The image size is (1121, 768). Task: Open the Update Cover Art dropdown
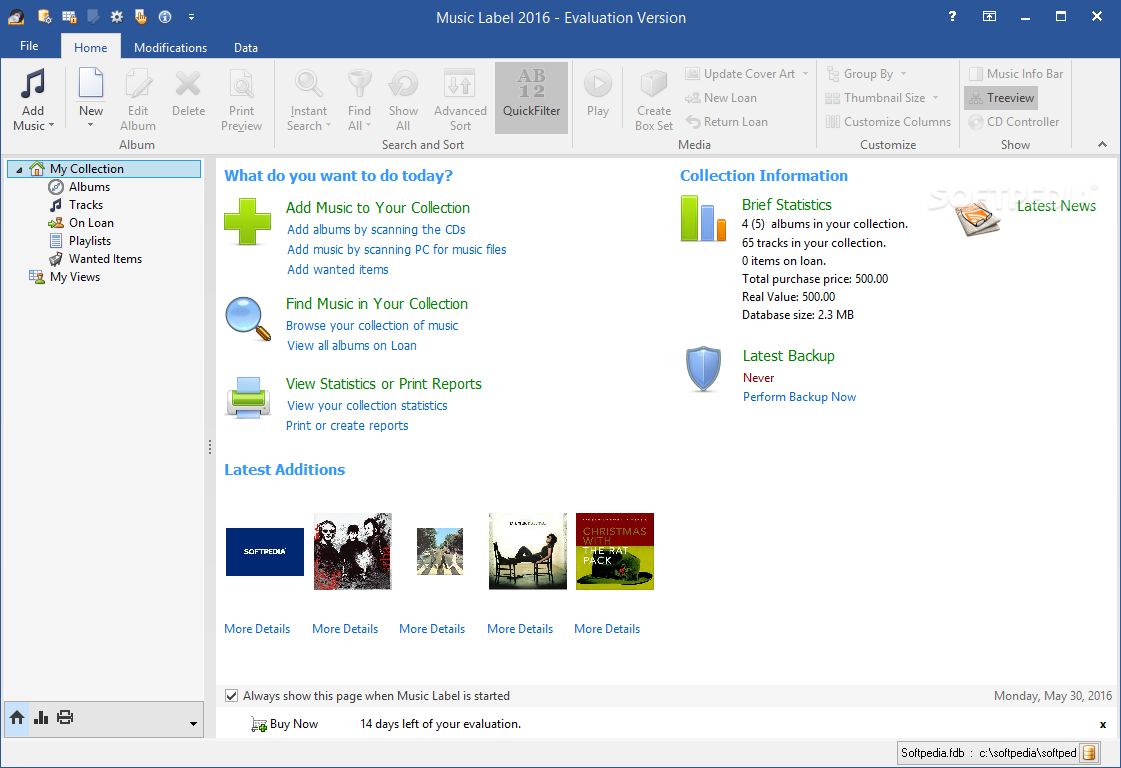pyautogui.click(x=806, y=74)
